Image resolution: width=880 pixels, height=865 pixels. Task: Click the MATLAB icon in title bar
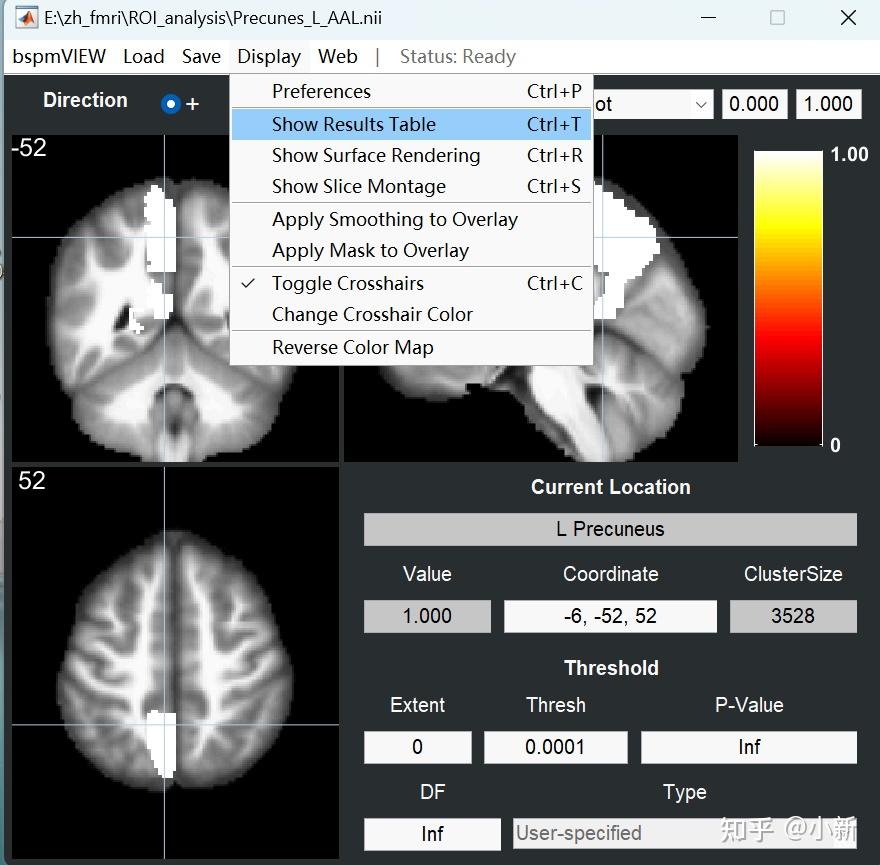tap(26, 18)
